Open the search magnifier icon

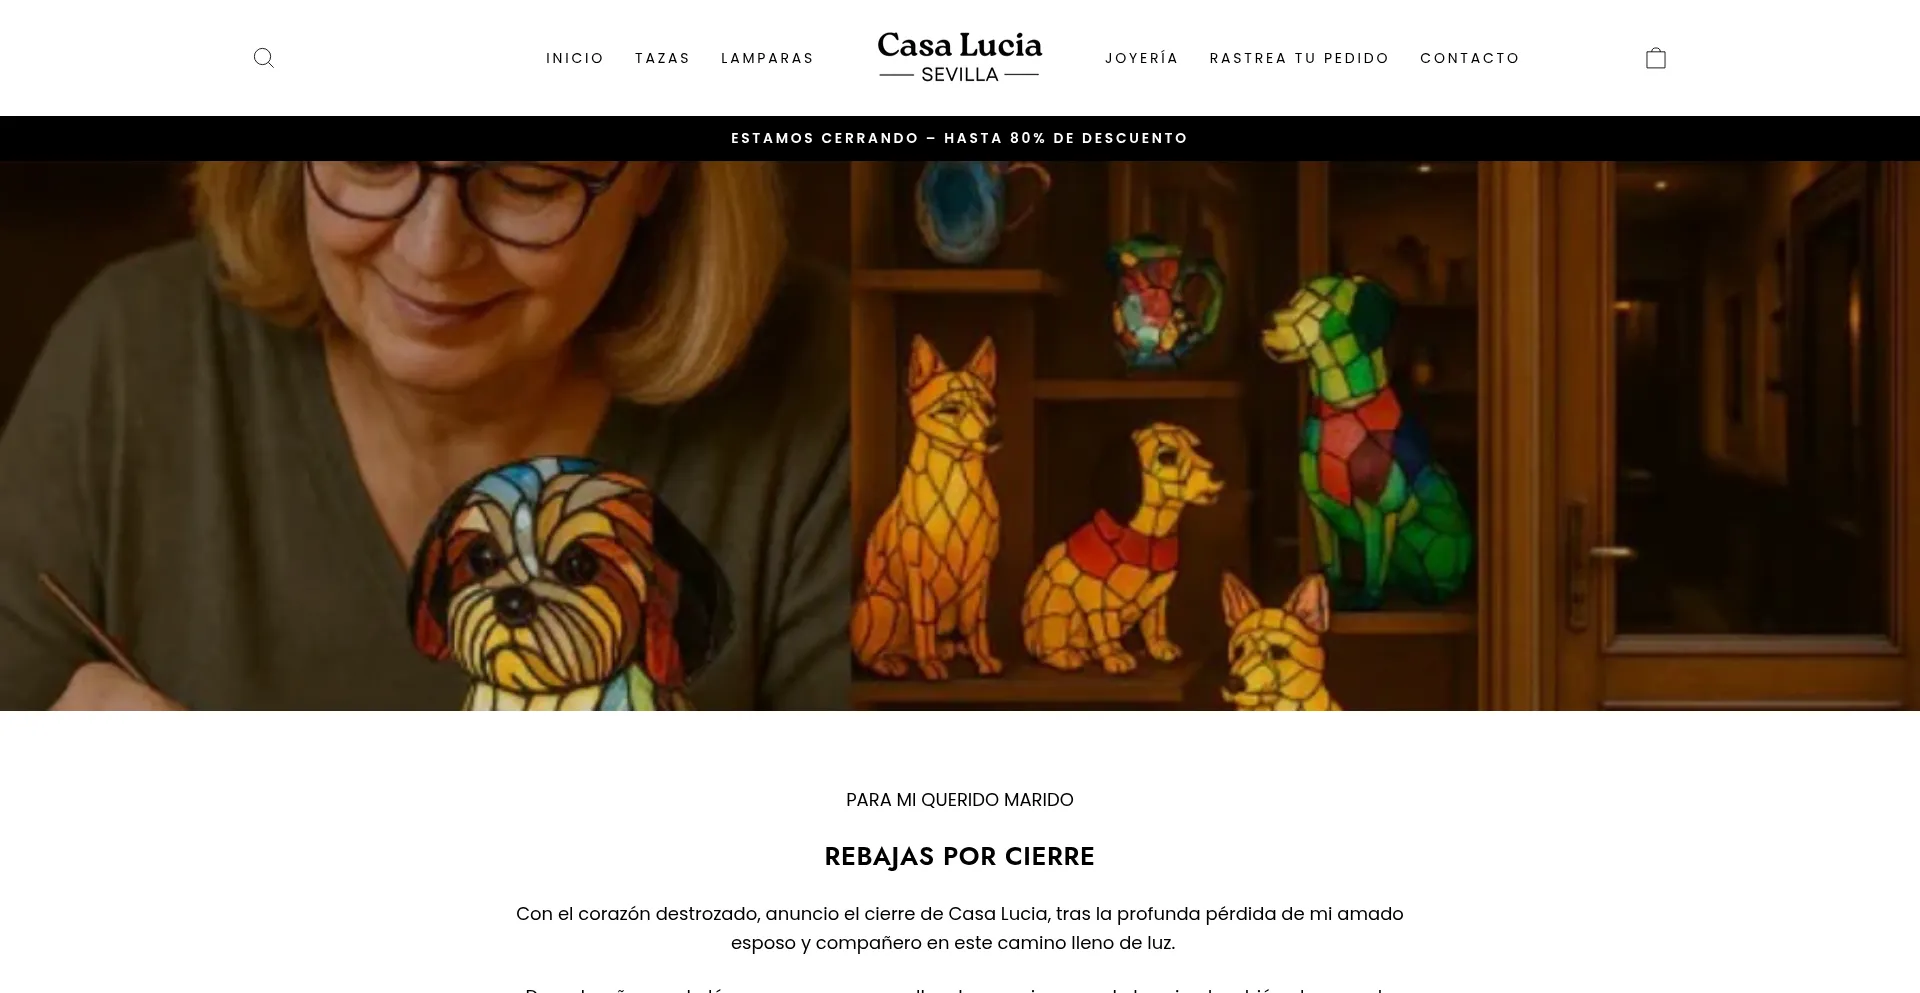[264, 58]
